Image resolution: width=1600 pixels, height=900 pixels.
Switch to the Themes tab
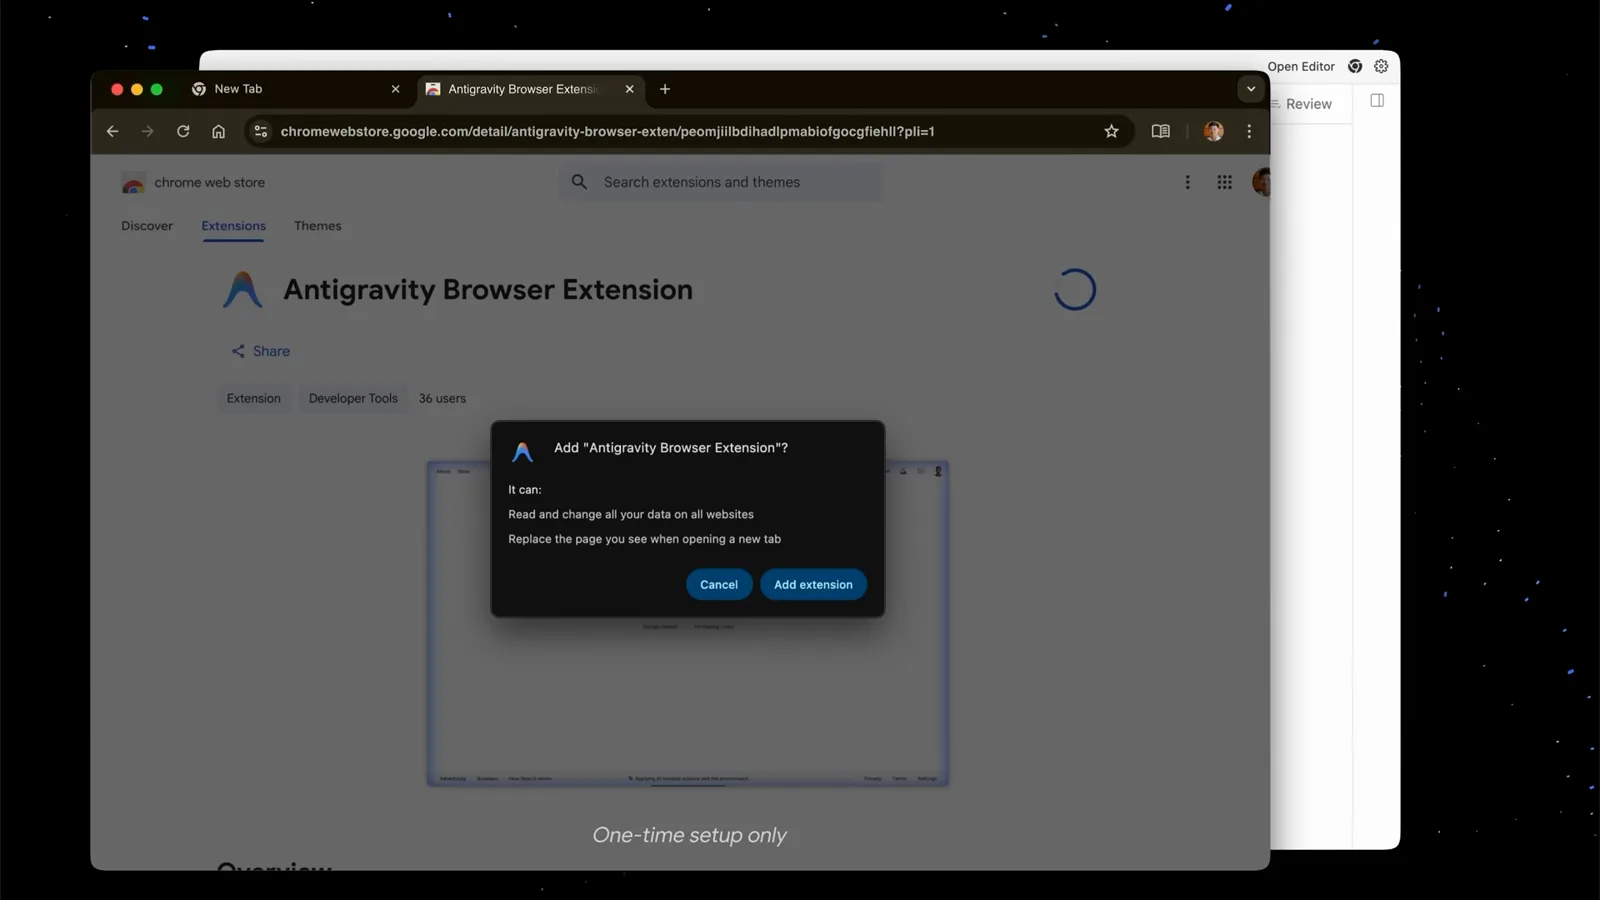(317, 226)
